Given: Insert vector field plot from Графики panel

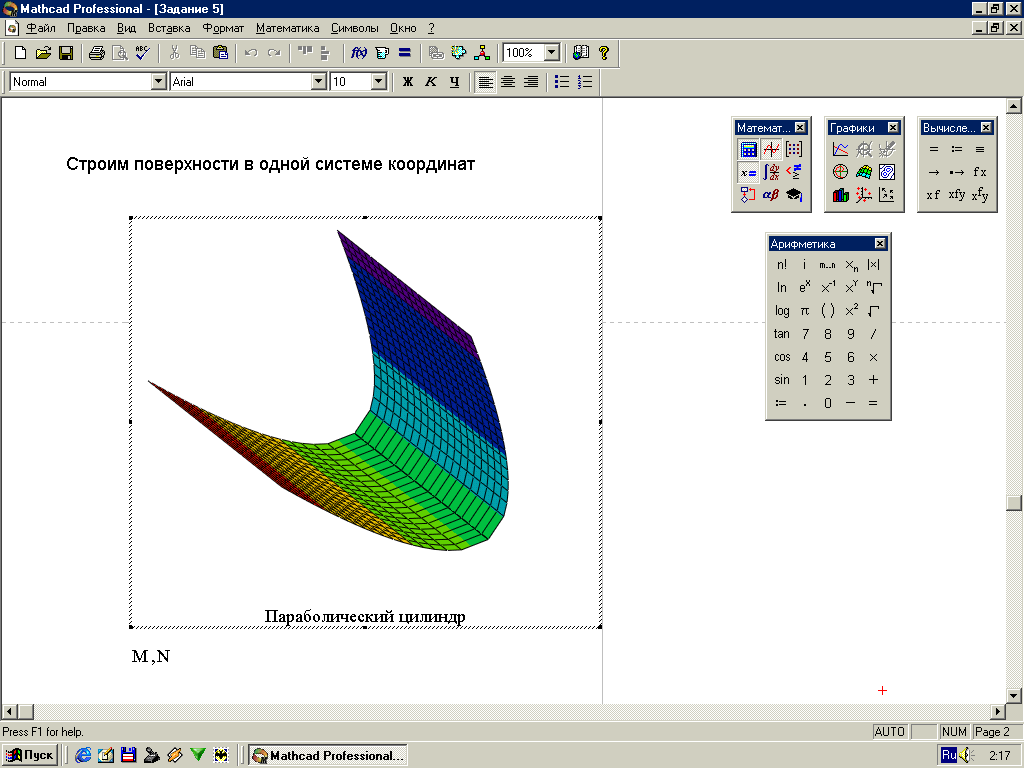Looking at the screenshot, I should pyautogui.click(x=887, y=195).
